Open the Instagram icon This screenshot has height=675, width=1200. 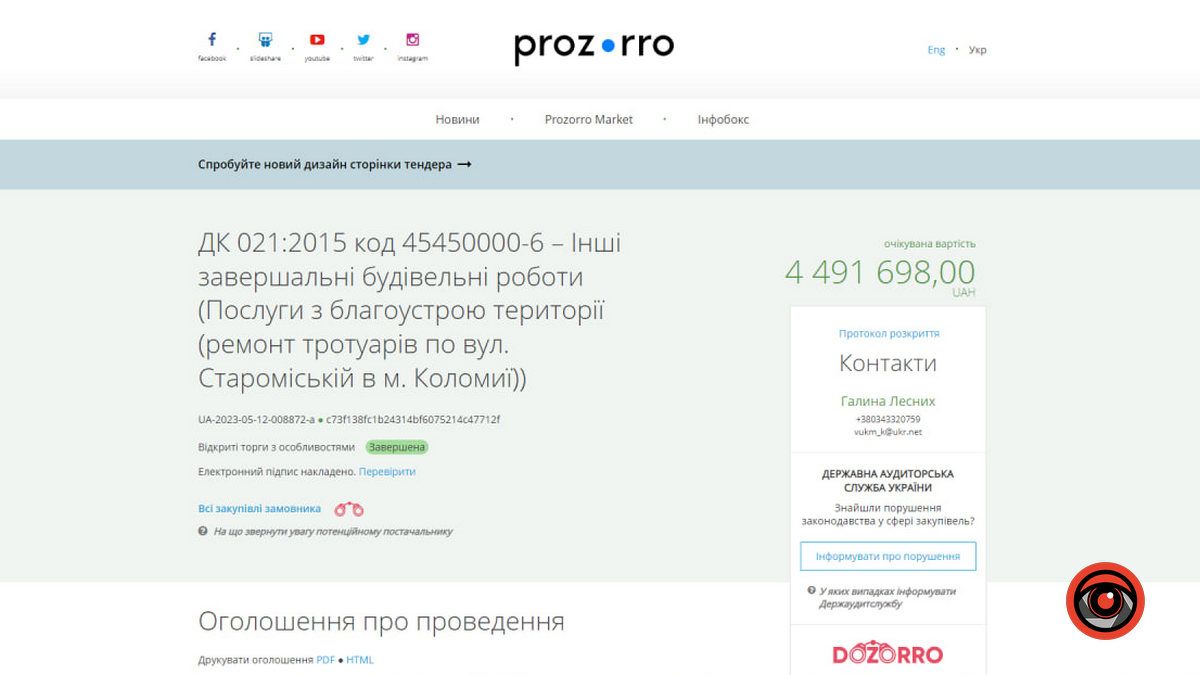(412, 39)
